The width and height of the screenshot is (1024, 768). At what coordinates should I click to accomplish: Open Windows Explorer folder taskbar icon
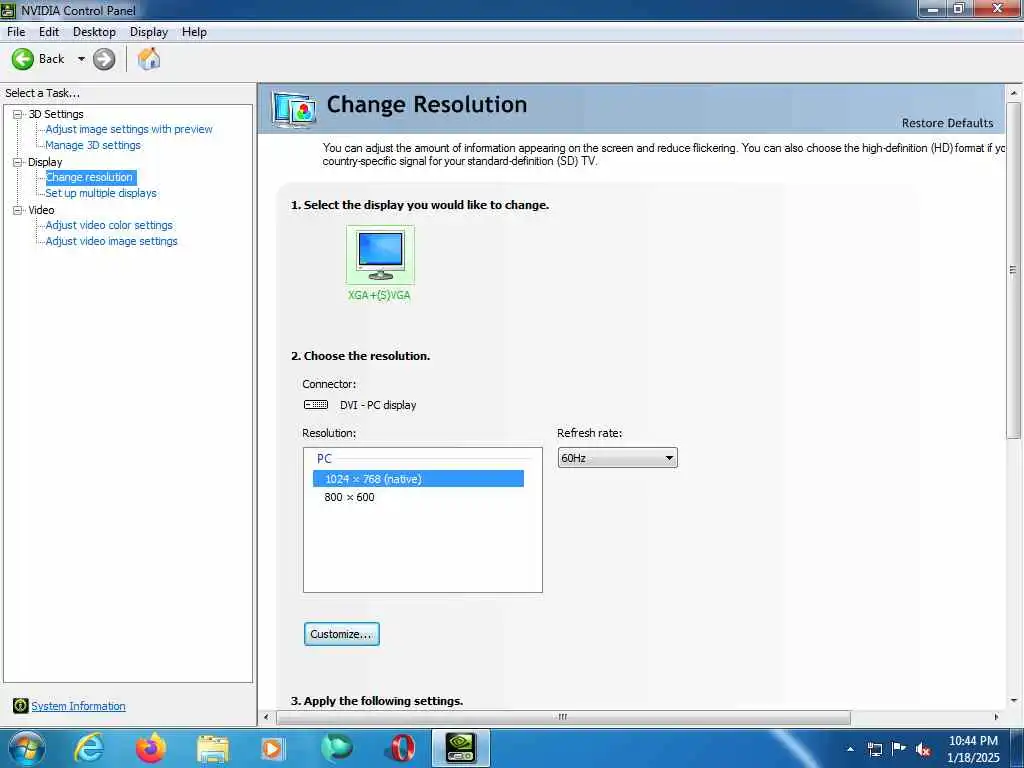coord(213,748)
